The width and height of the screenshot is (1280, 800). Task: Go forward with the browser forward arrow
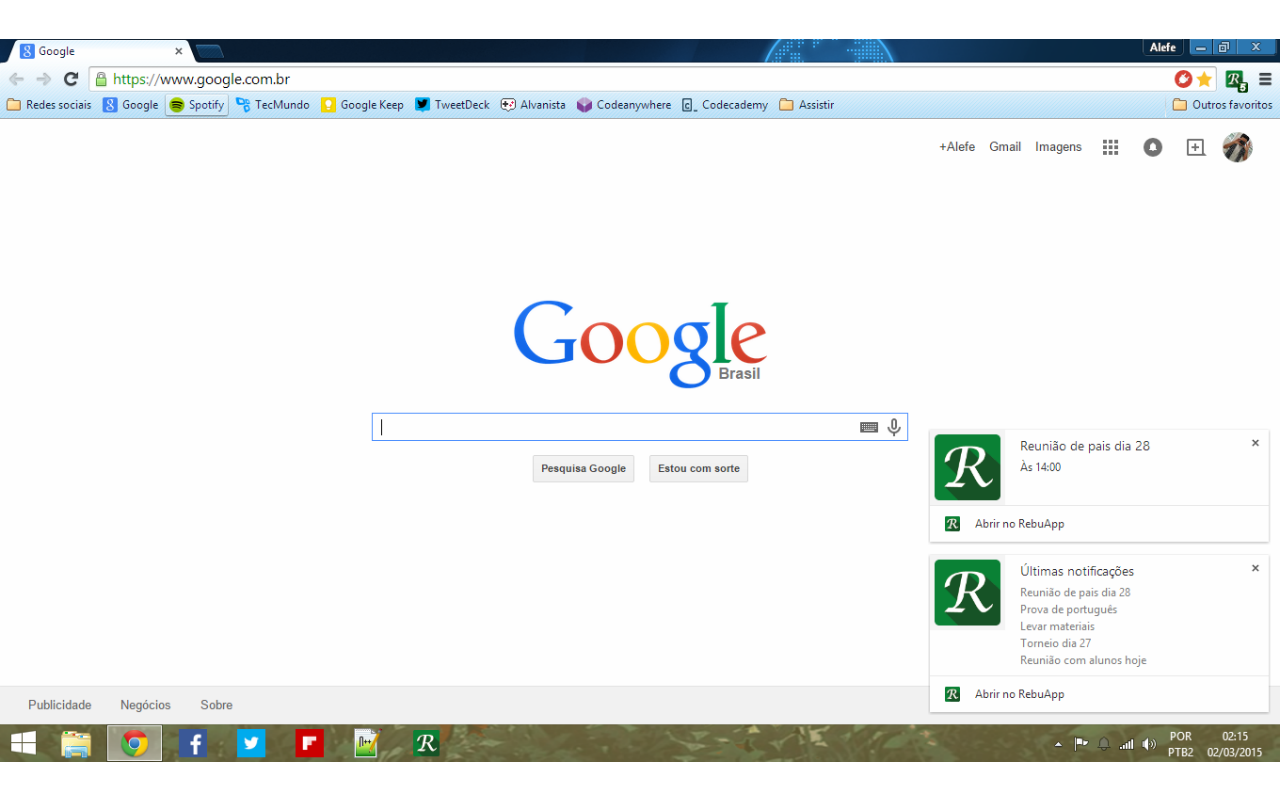43,79
